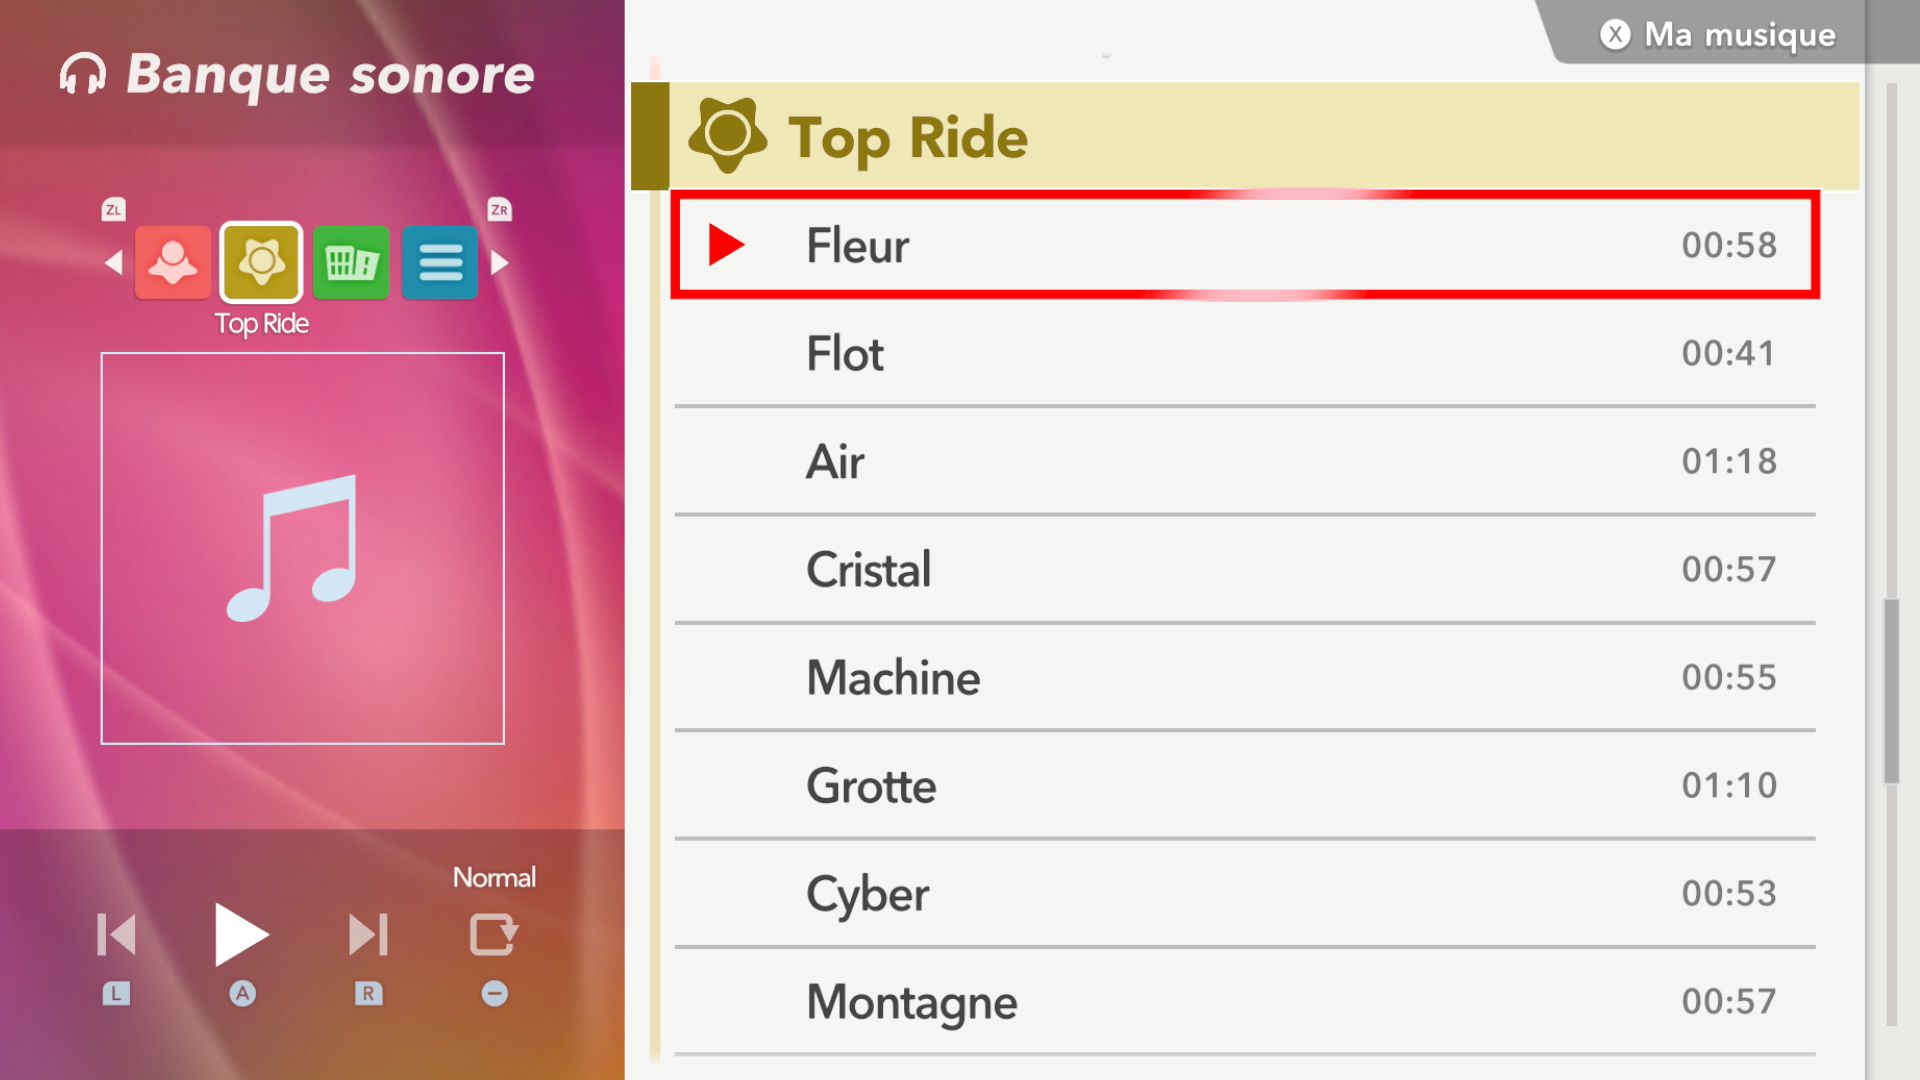This screenshot has width=1920, height=1080.
Task: Select the blue list category icon
Action: 440,263
